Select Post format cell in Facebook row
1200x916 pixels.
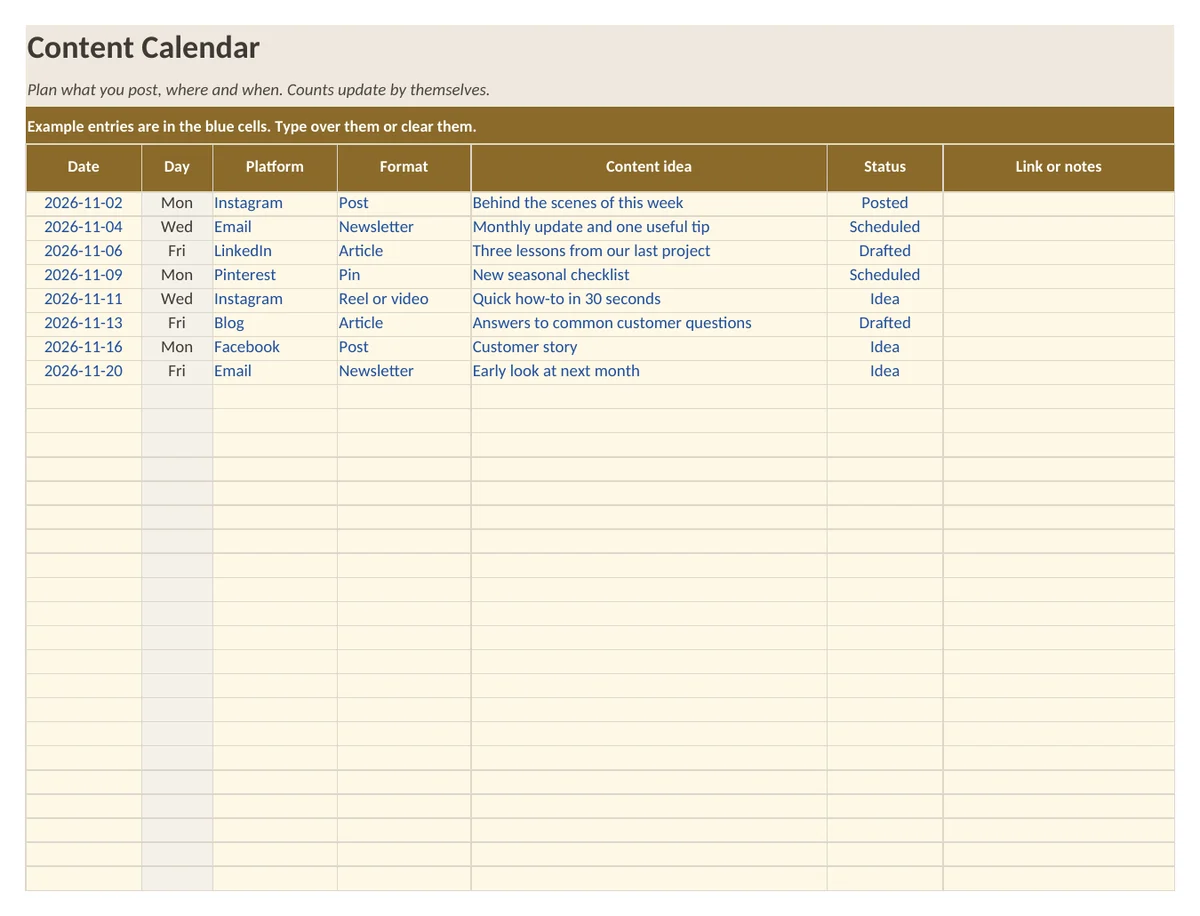(x=404, y=347)
